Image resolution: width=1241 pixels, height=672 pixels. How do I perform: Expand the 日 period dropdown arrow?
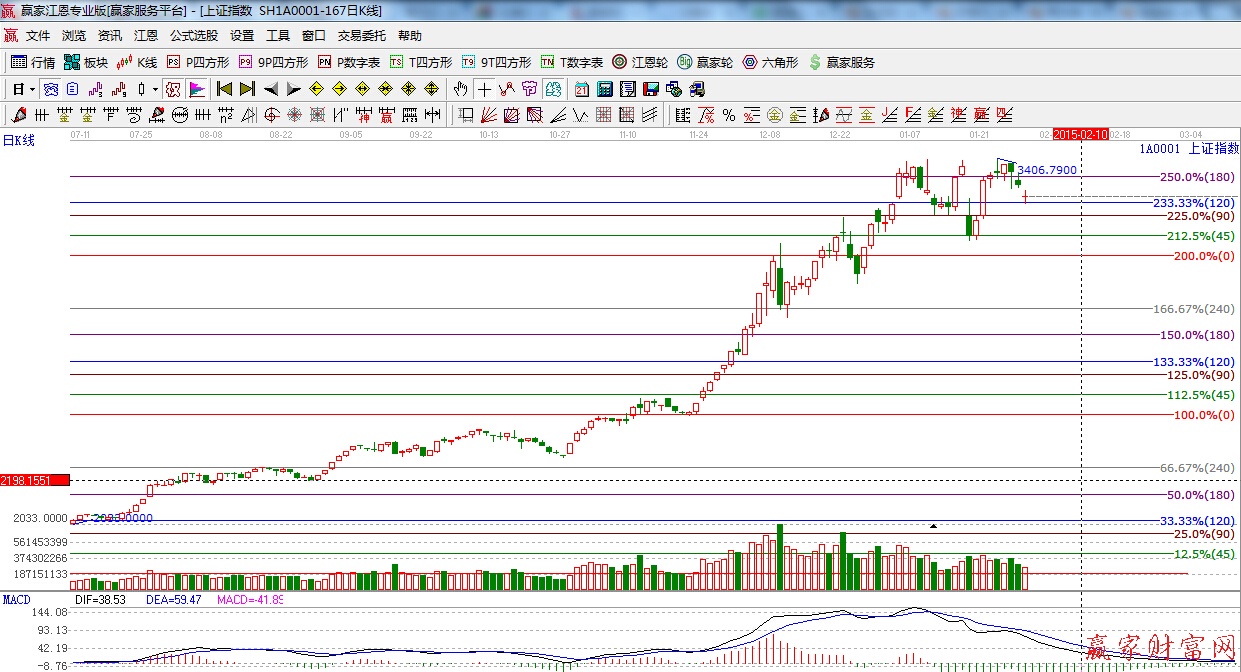pos(32,89)
